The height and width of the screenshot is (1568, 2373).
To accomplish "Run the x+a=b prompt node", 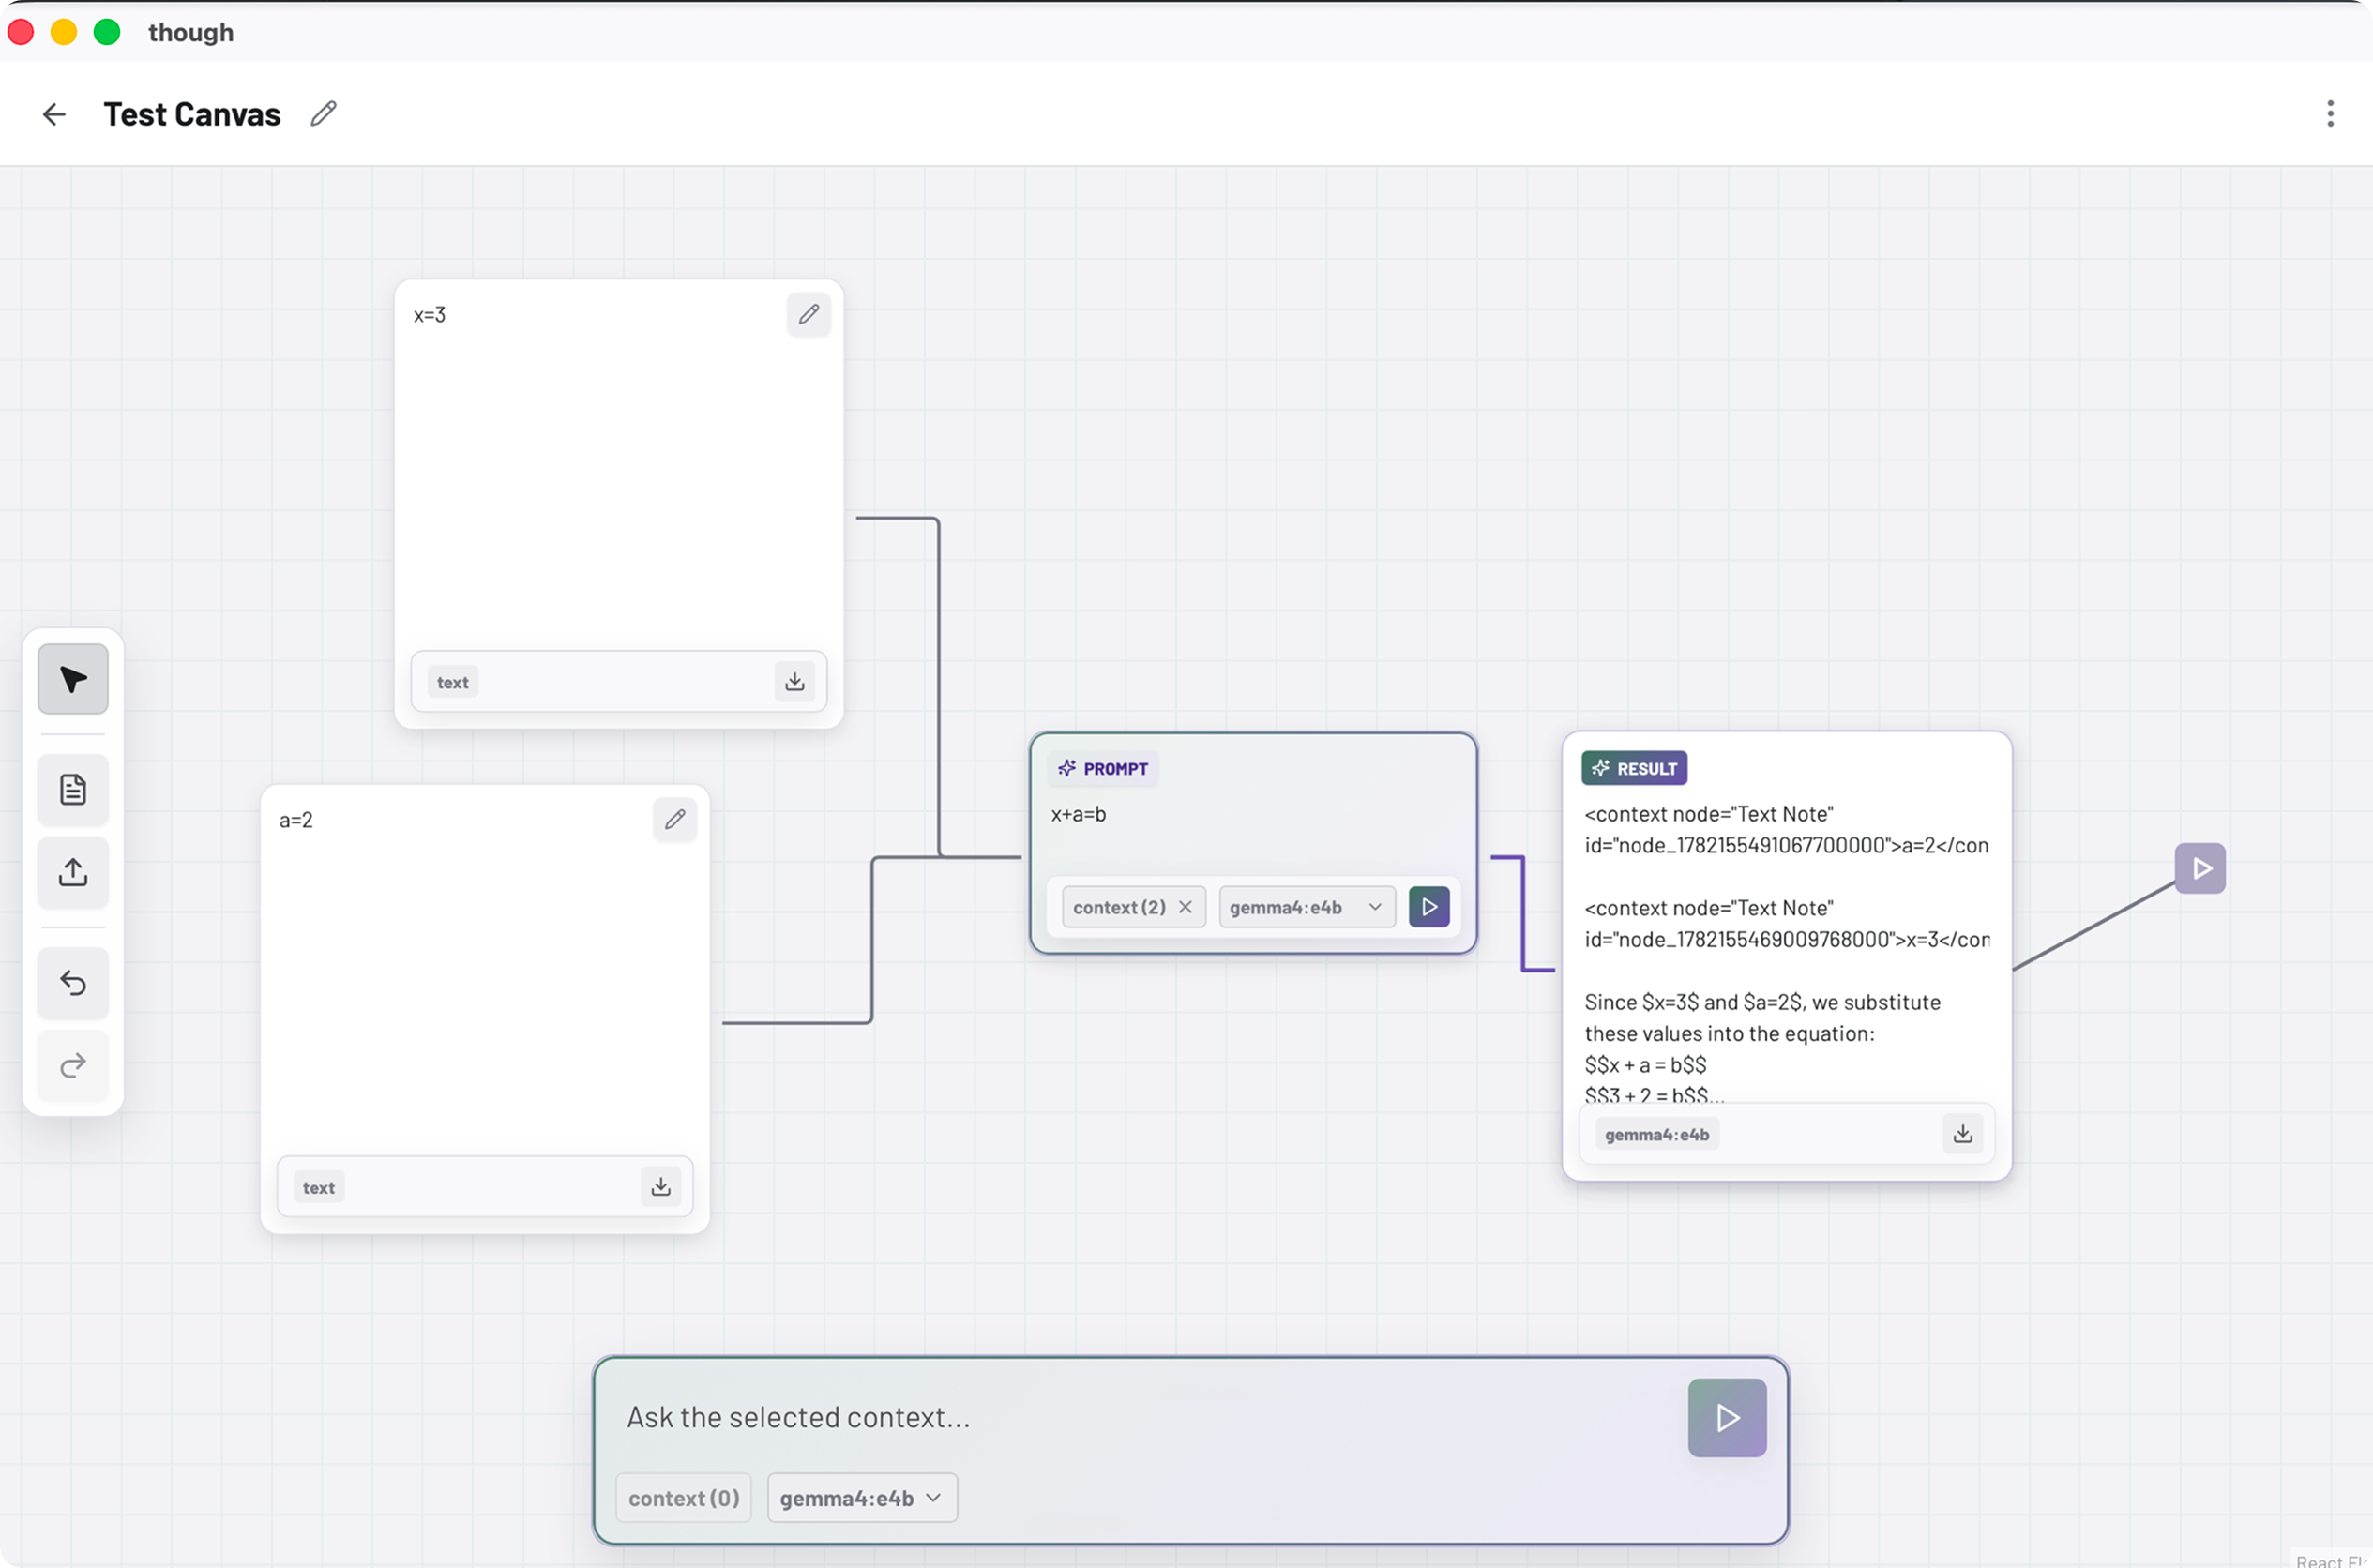I will point(1429,907).
